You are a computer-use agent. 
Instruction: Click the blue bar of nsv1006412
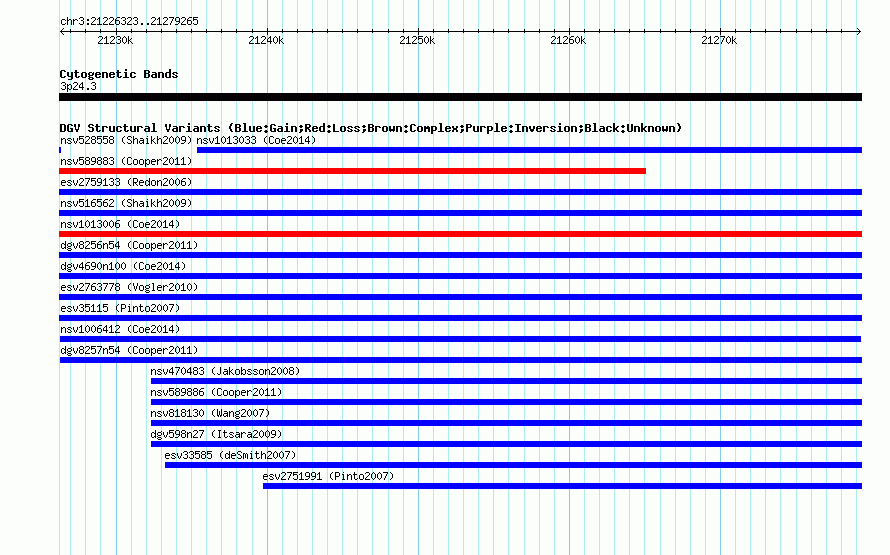click(x=460, y=339)
